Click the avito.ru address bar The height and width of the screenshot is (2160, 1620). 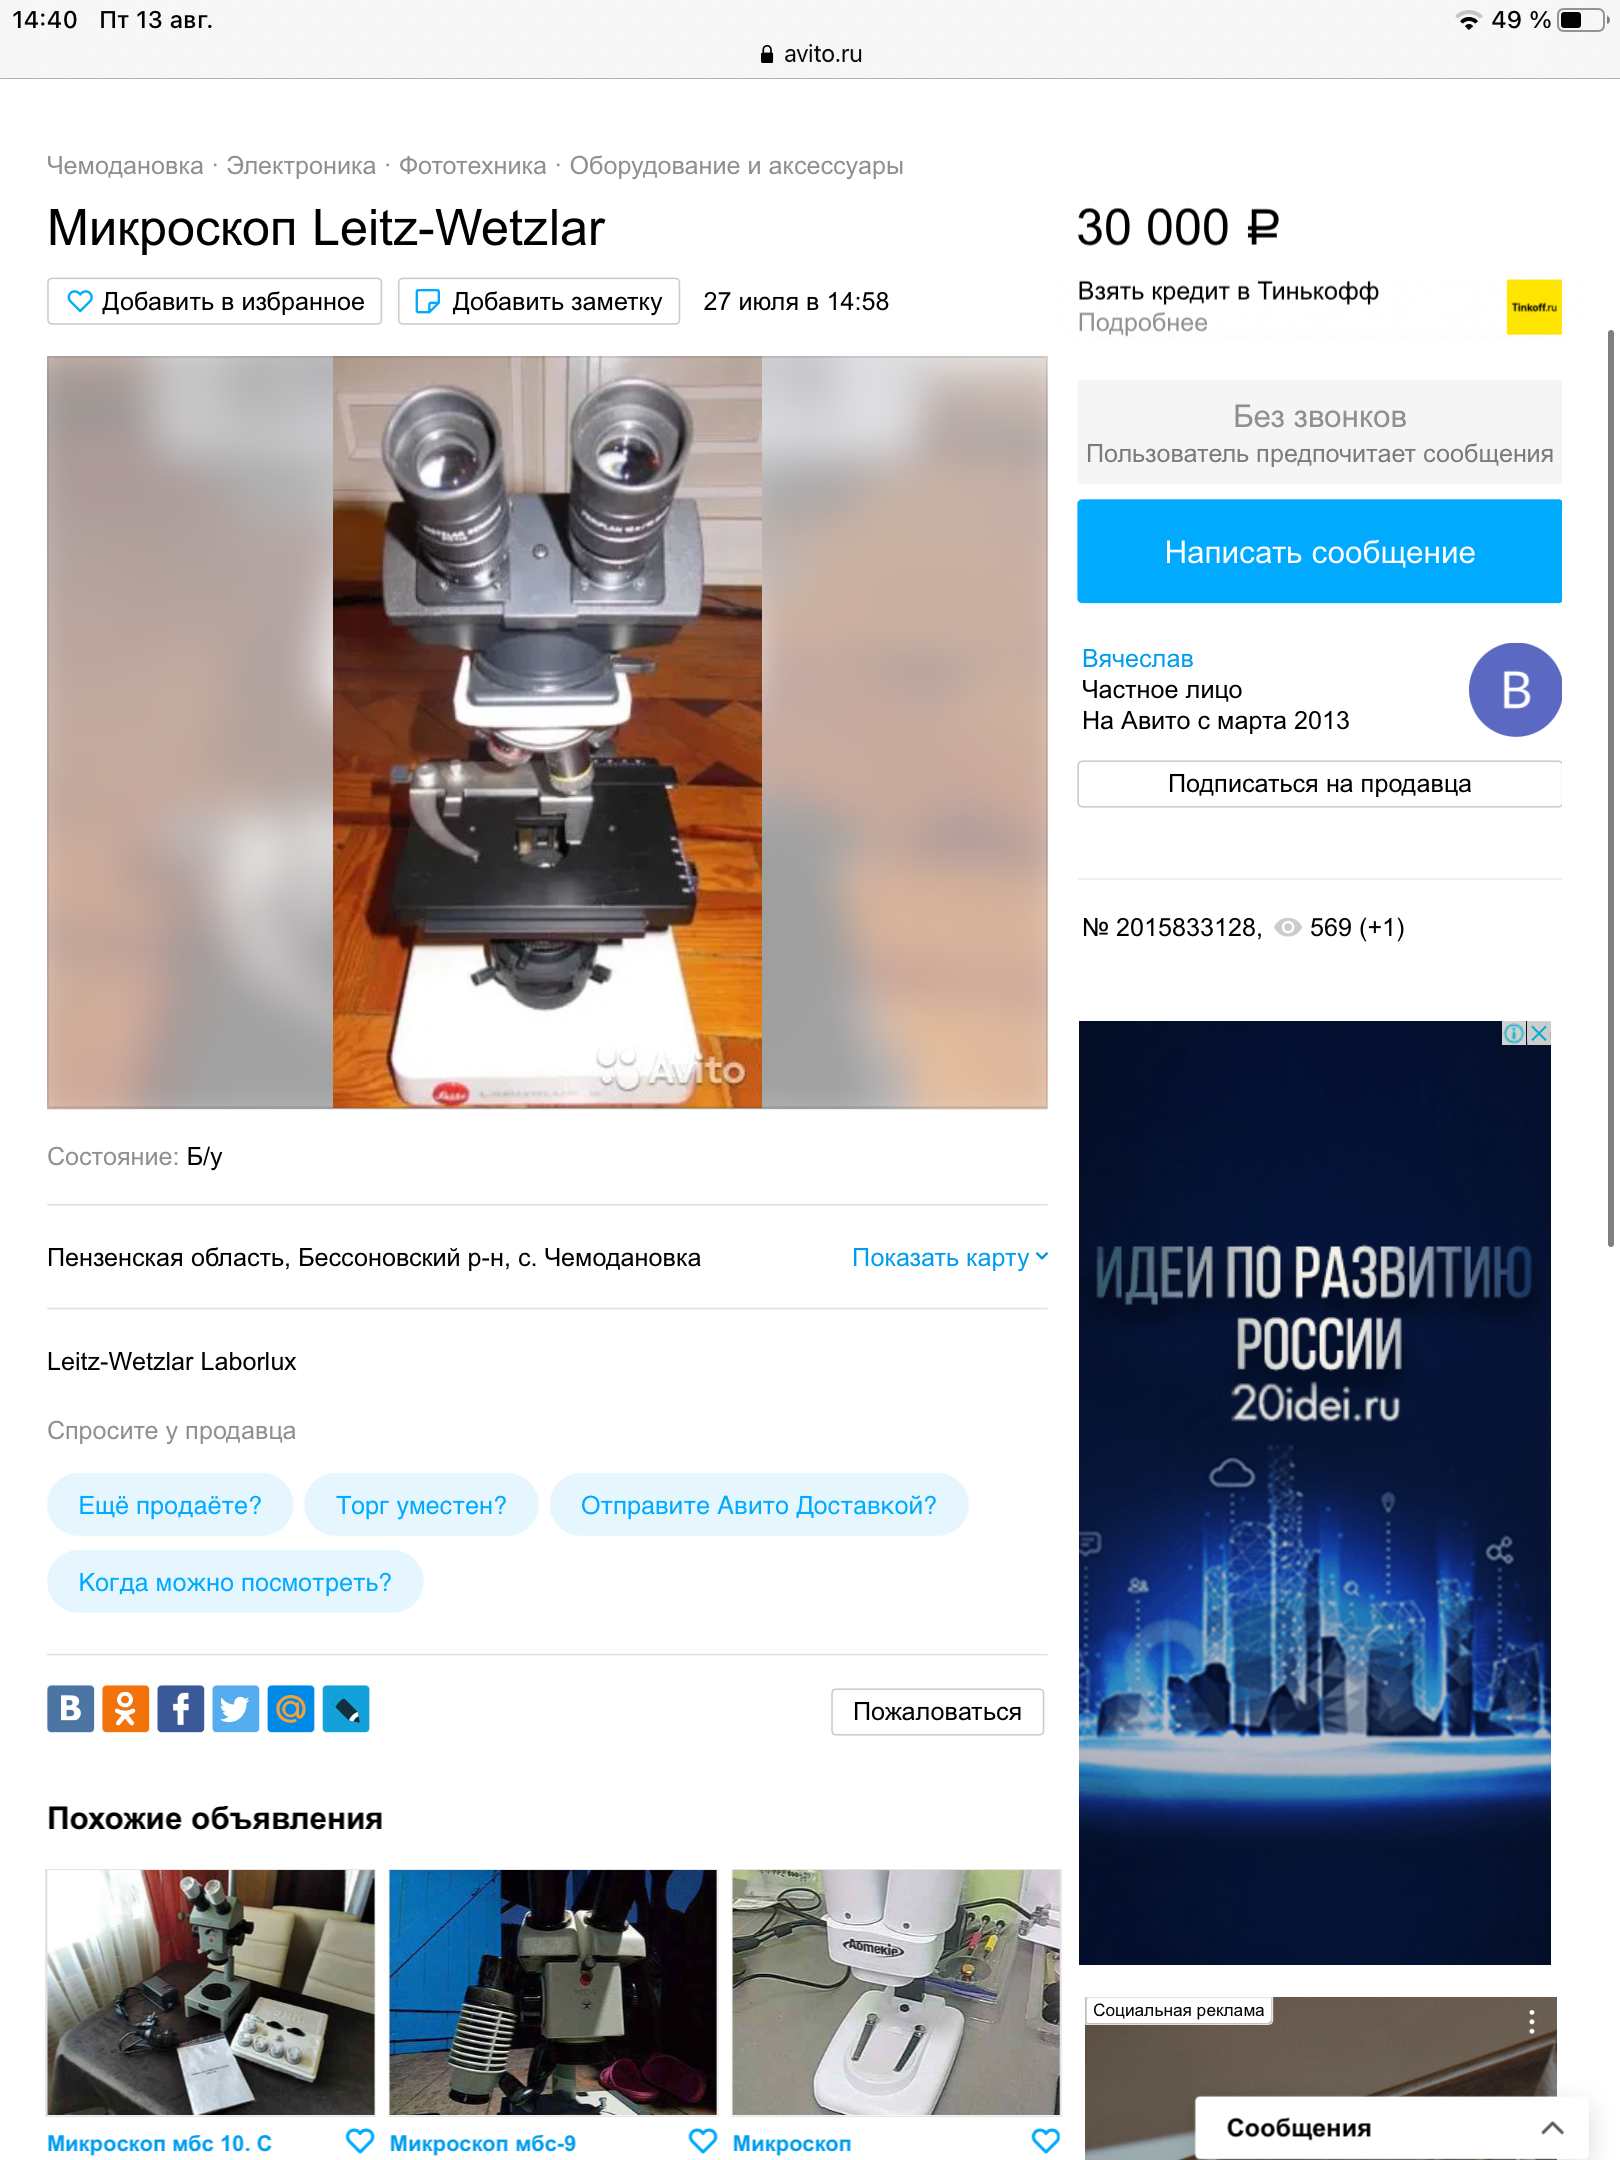[x=810, y=54]
